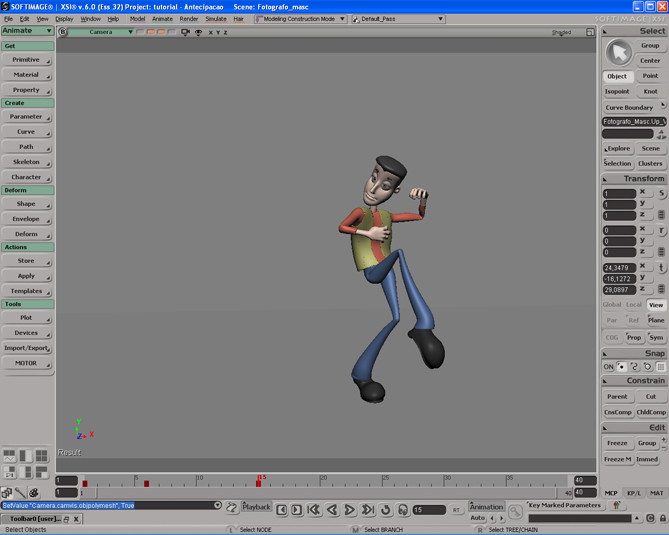
Task: Click the red keyframe marker at frame 15
Action: [x=258, y=484]
